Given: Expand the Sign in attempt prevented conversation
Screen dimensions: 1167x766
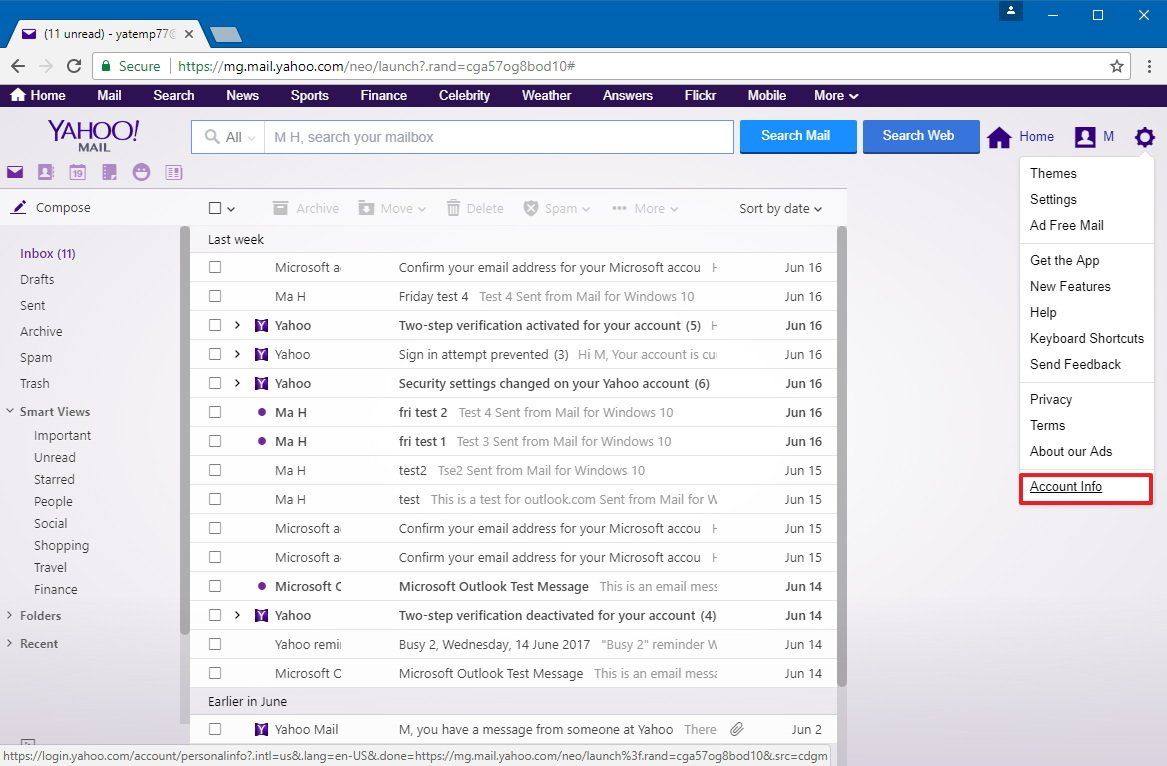Looking at the screenshot, I should point(237,354).
